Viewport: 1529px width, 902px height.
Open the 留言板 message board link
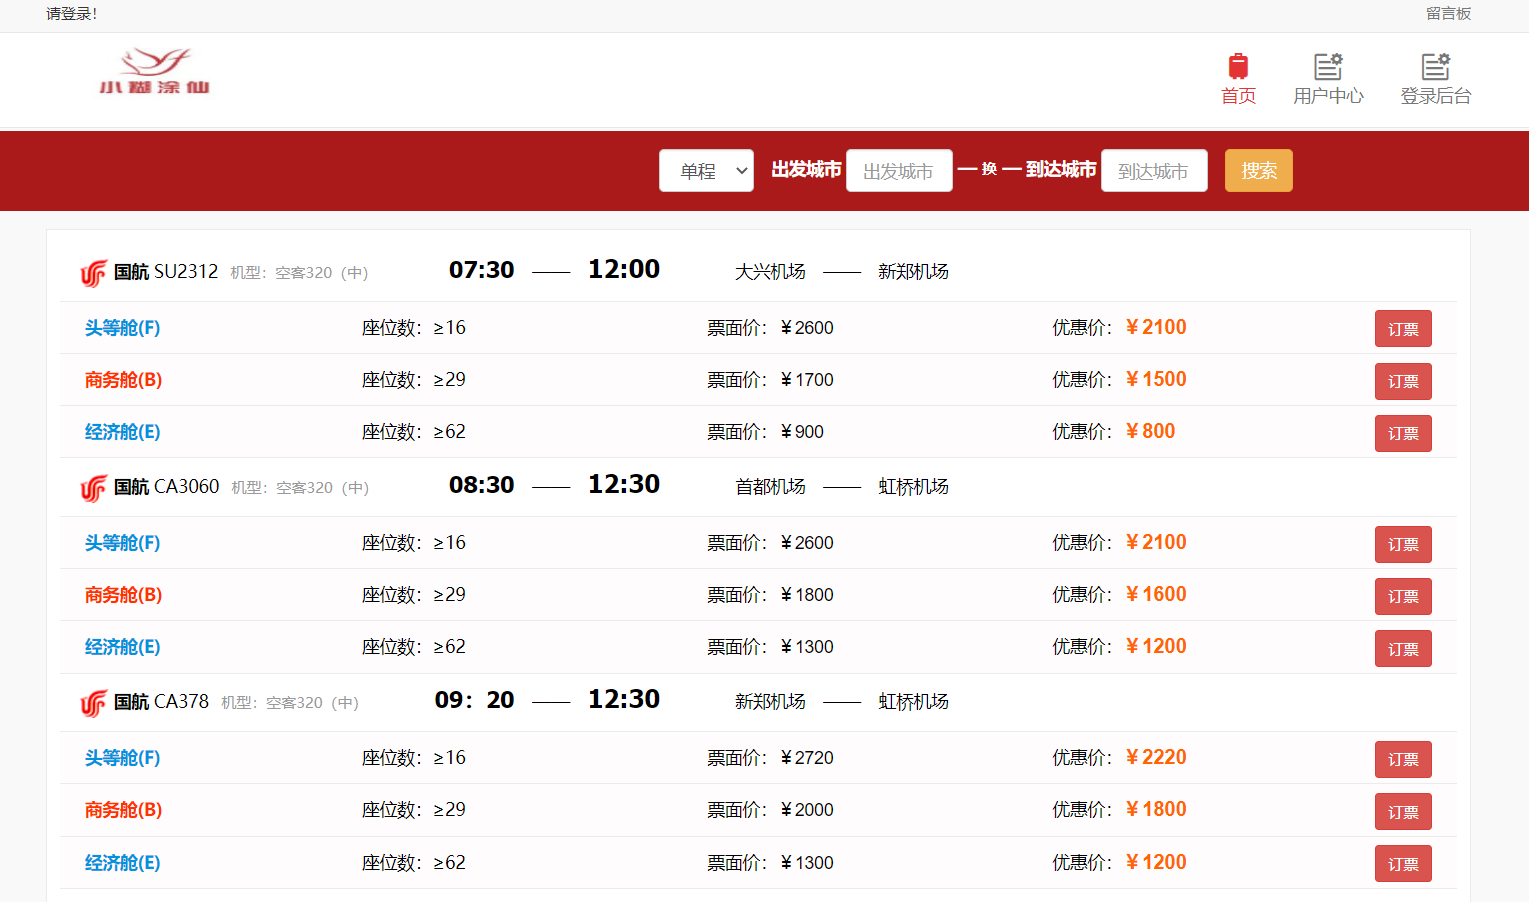tap(1448, 14)
